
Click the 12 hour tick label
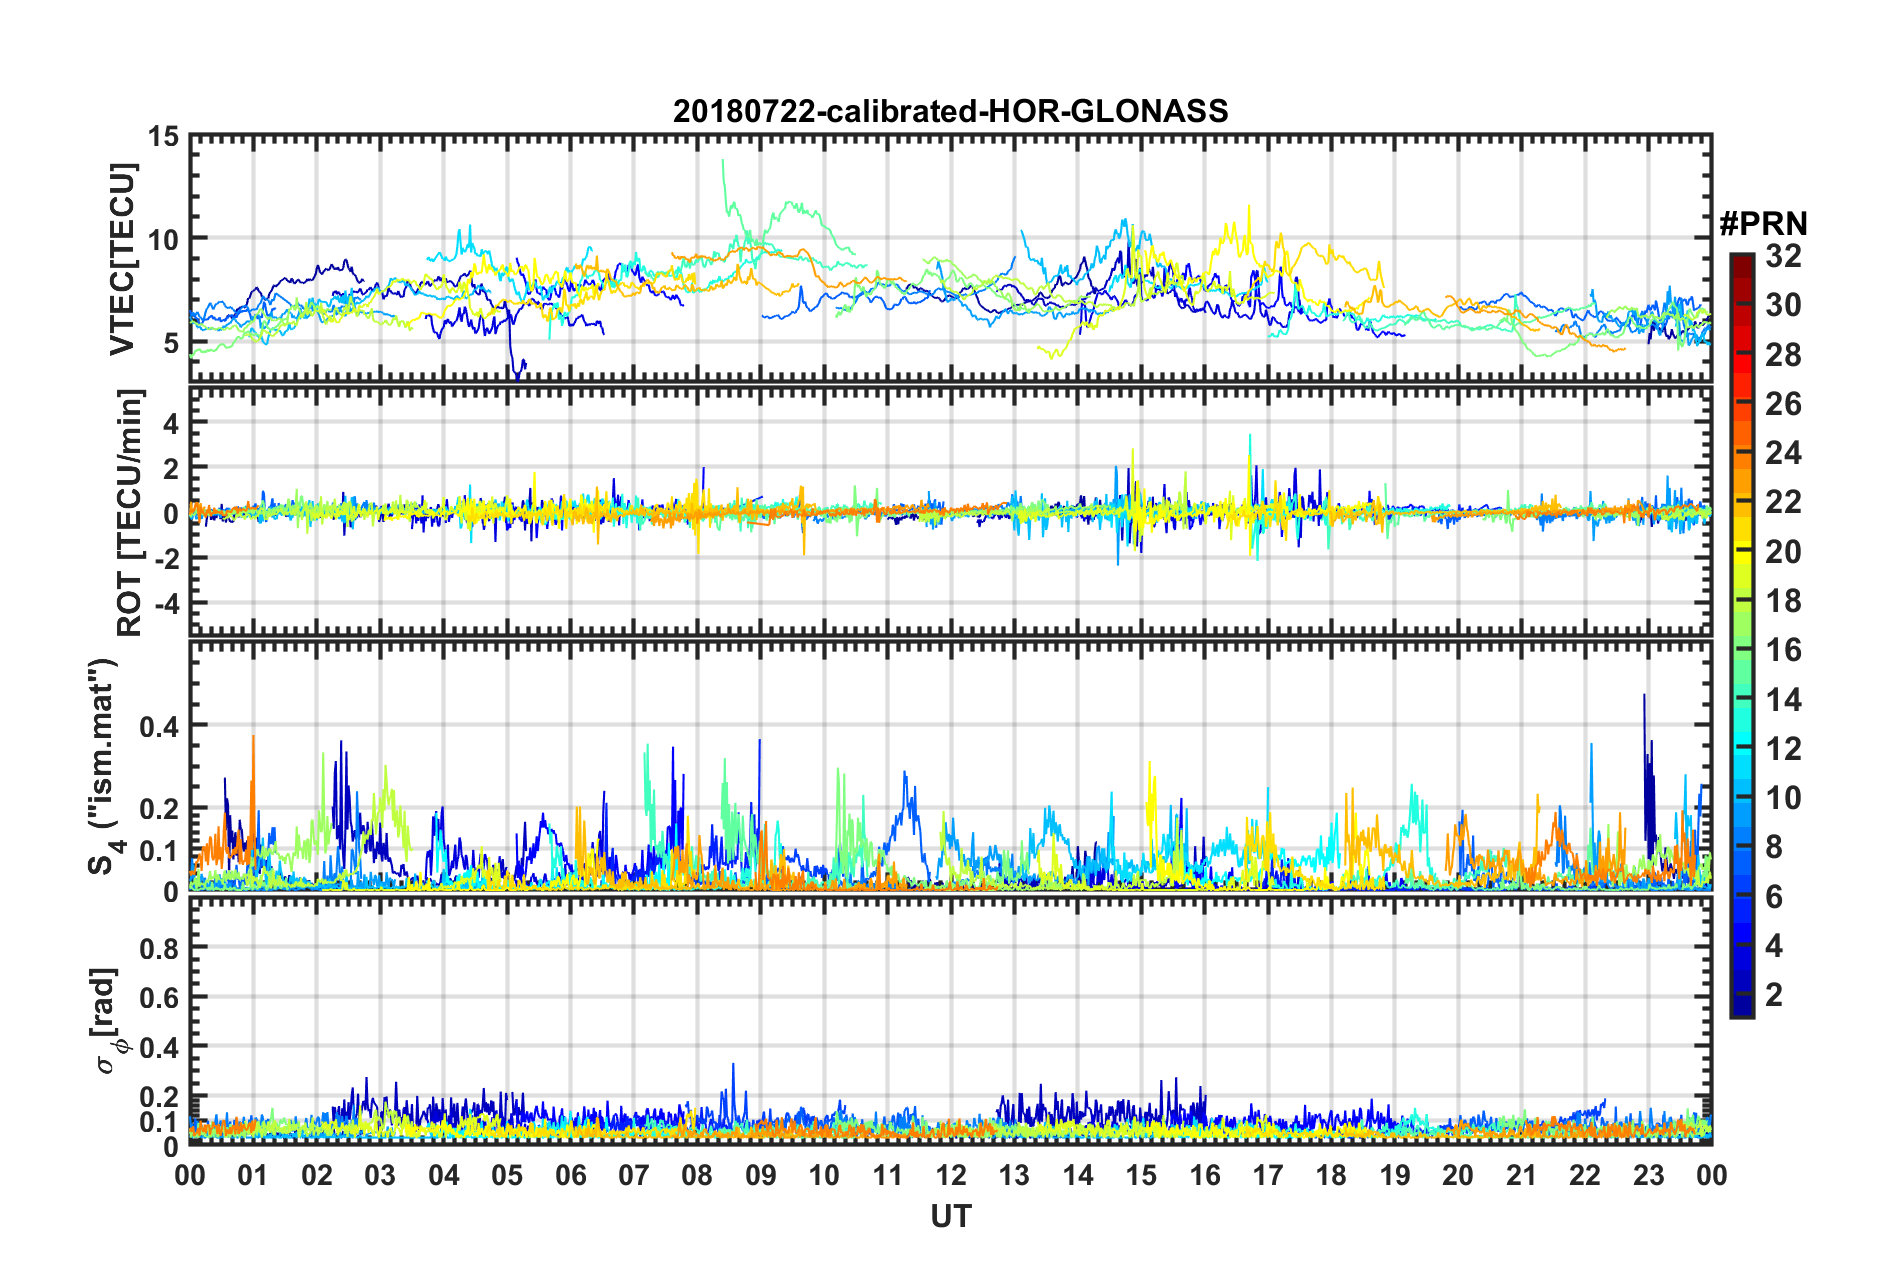(951, 1175)
